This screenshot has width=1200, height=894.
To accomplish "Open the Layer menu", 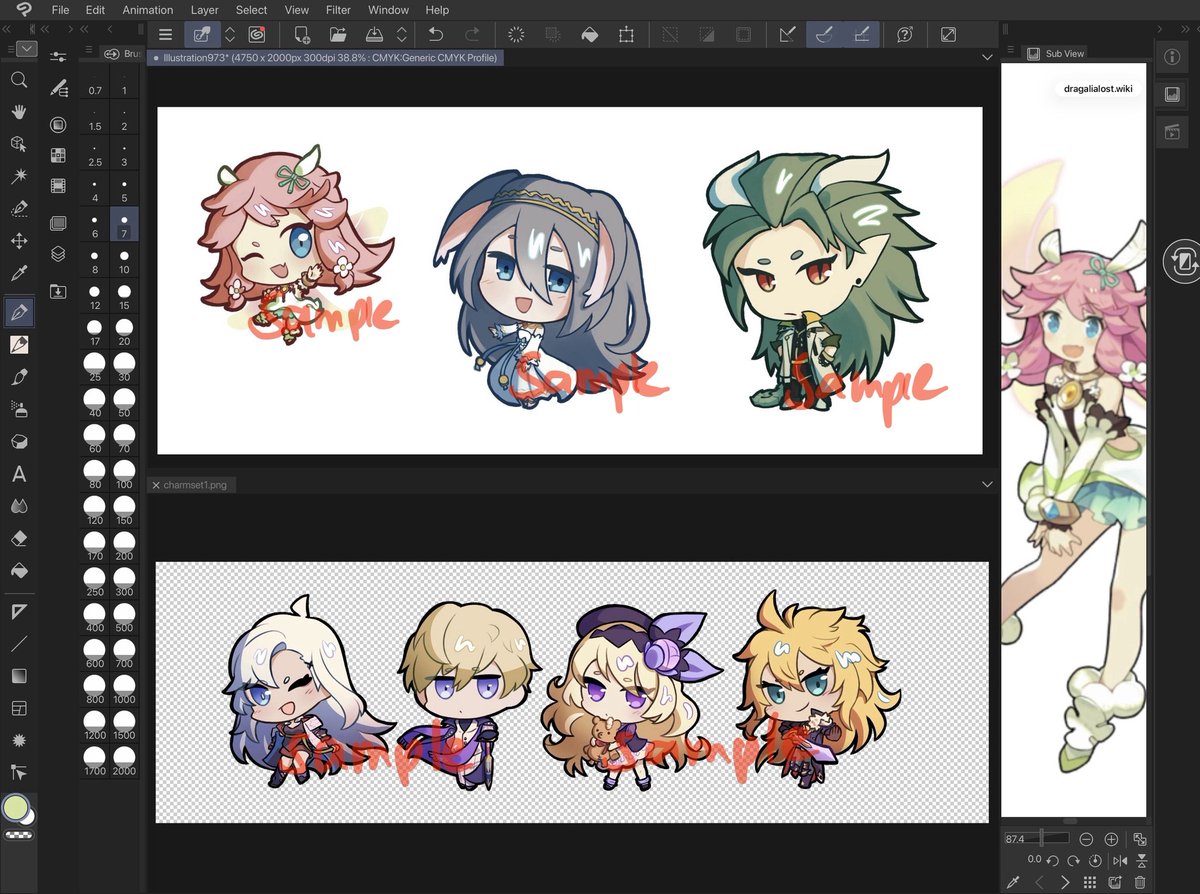I will [x=204, y=10].
